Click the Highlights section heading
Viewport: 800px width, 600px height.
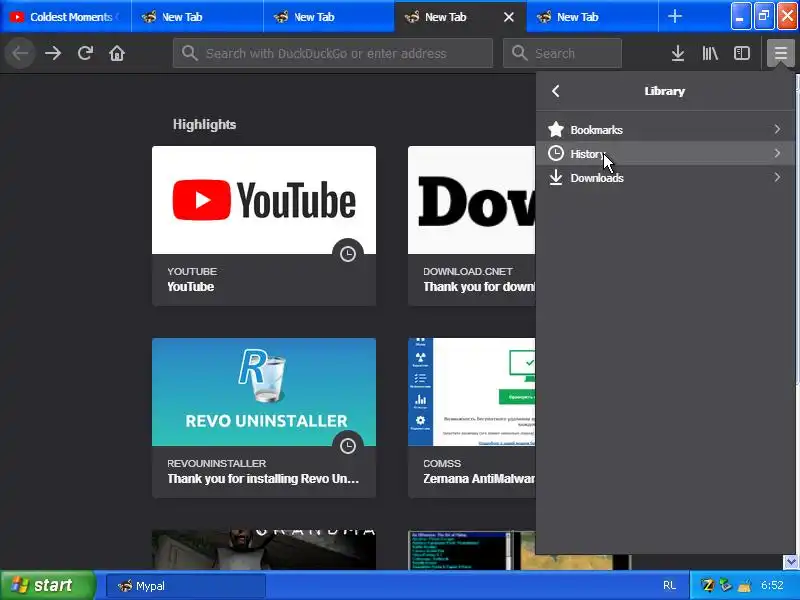(204, 124)
